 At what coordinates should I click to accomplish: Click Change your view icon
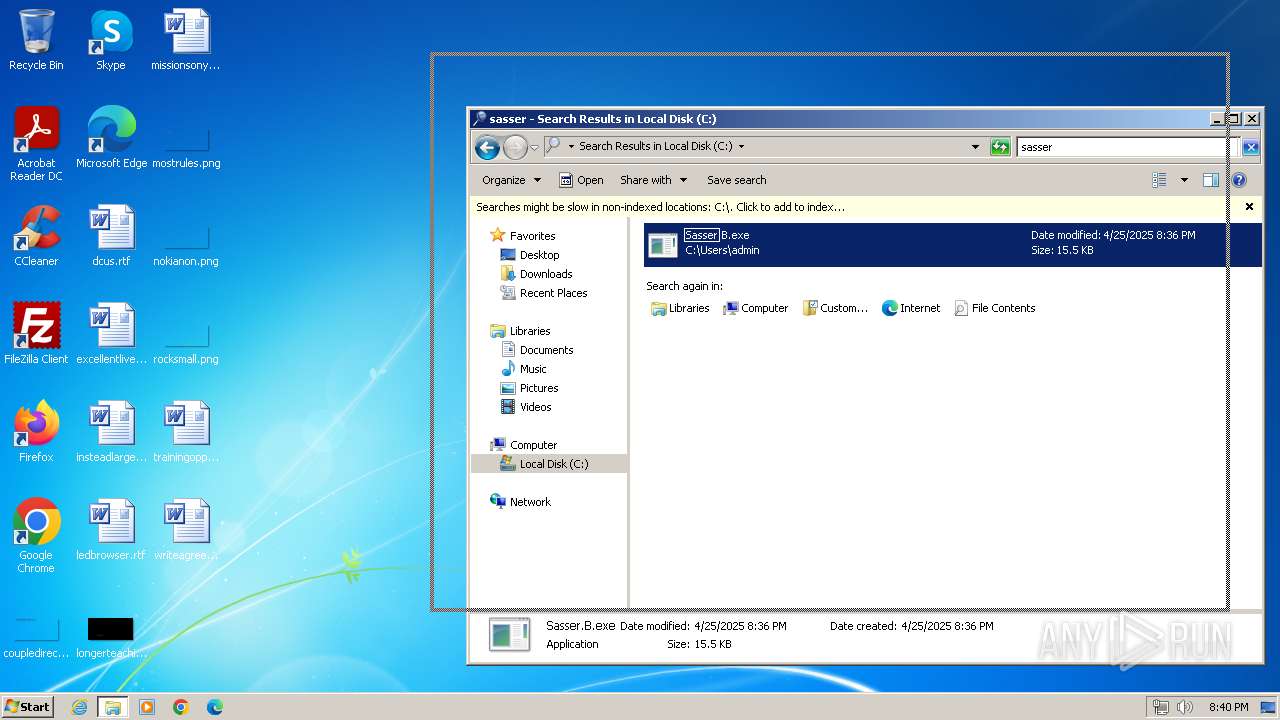click(x=1159, y=180)
